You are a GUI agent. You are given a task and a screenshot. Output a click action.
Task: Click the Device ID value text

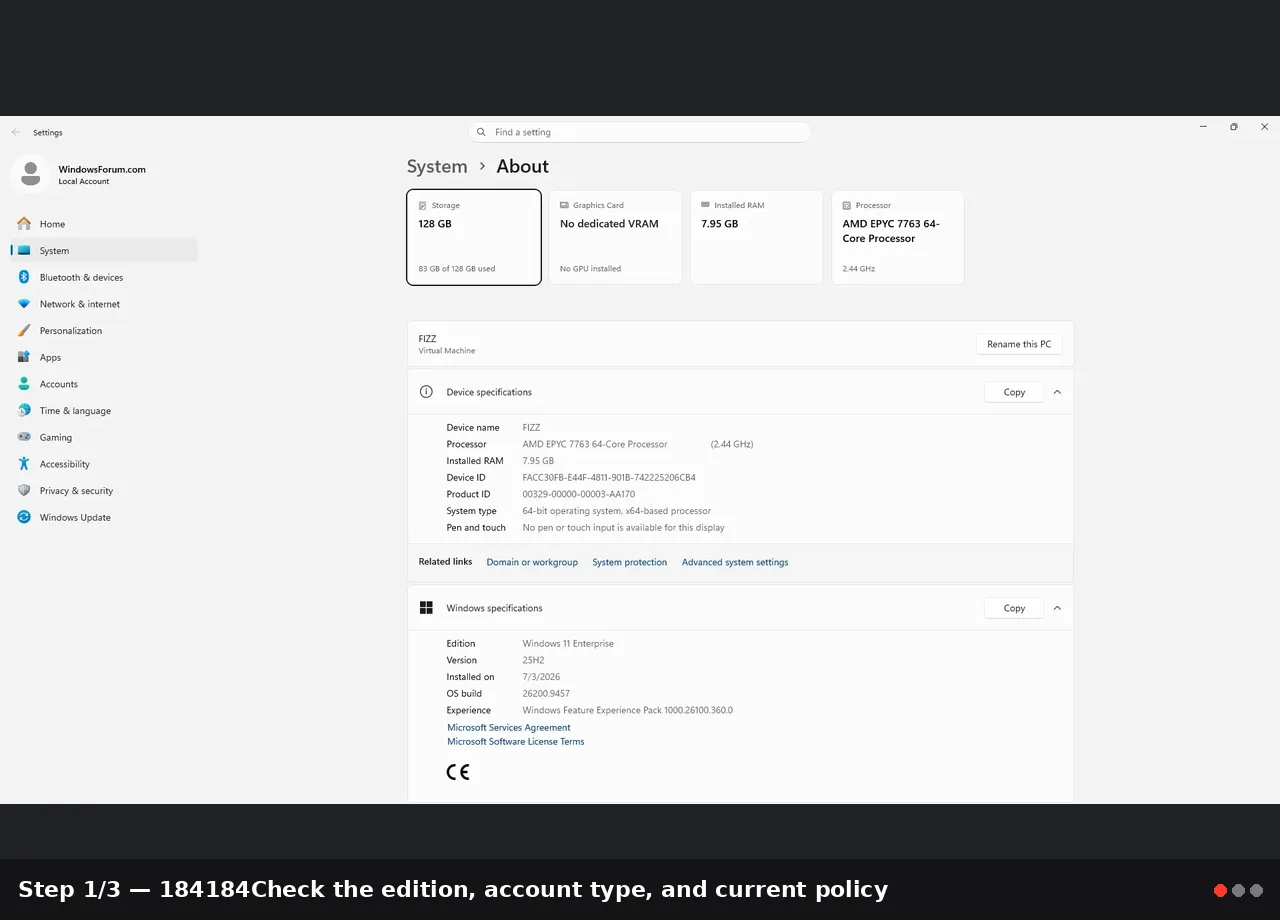coord(609,478)
